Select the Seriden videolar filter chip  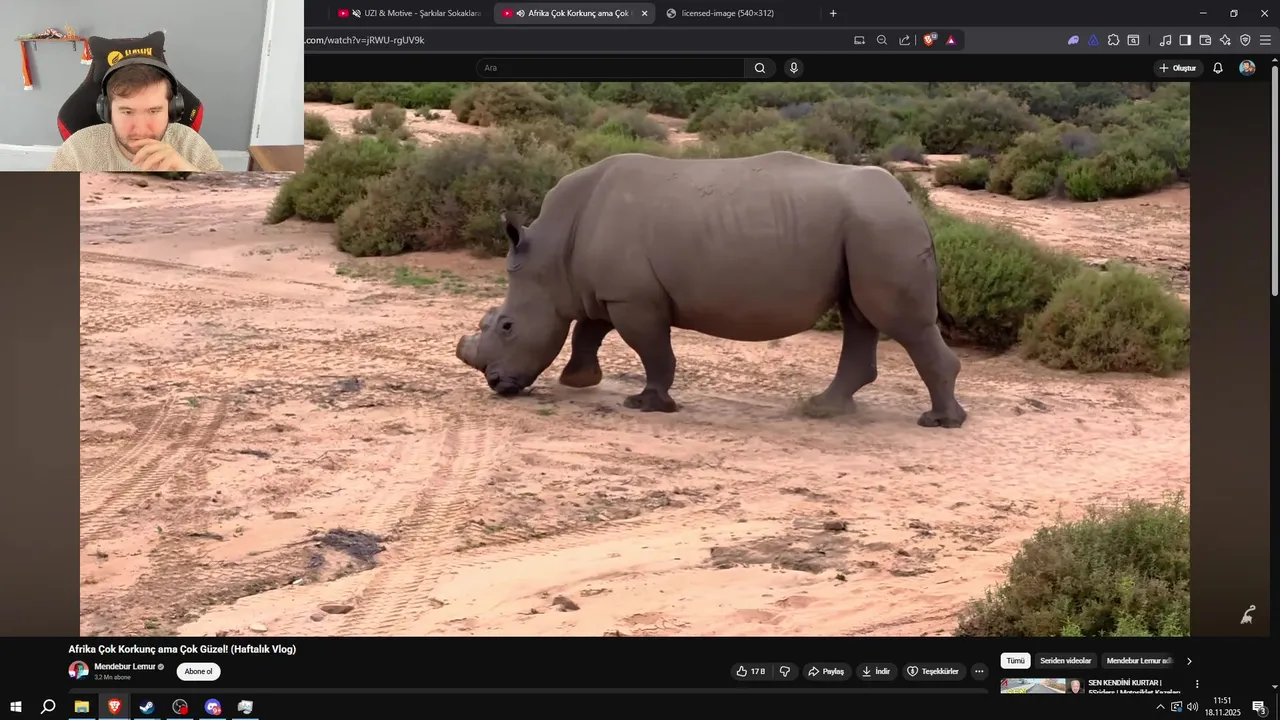(x=1065, y=661)
